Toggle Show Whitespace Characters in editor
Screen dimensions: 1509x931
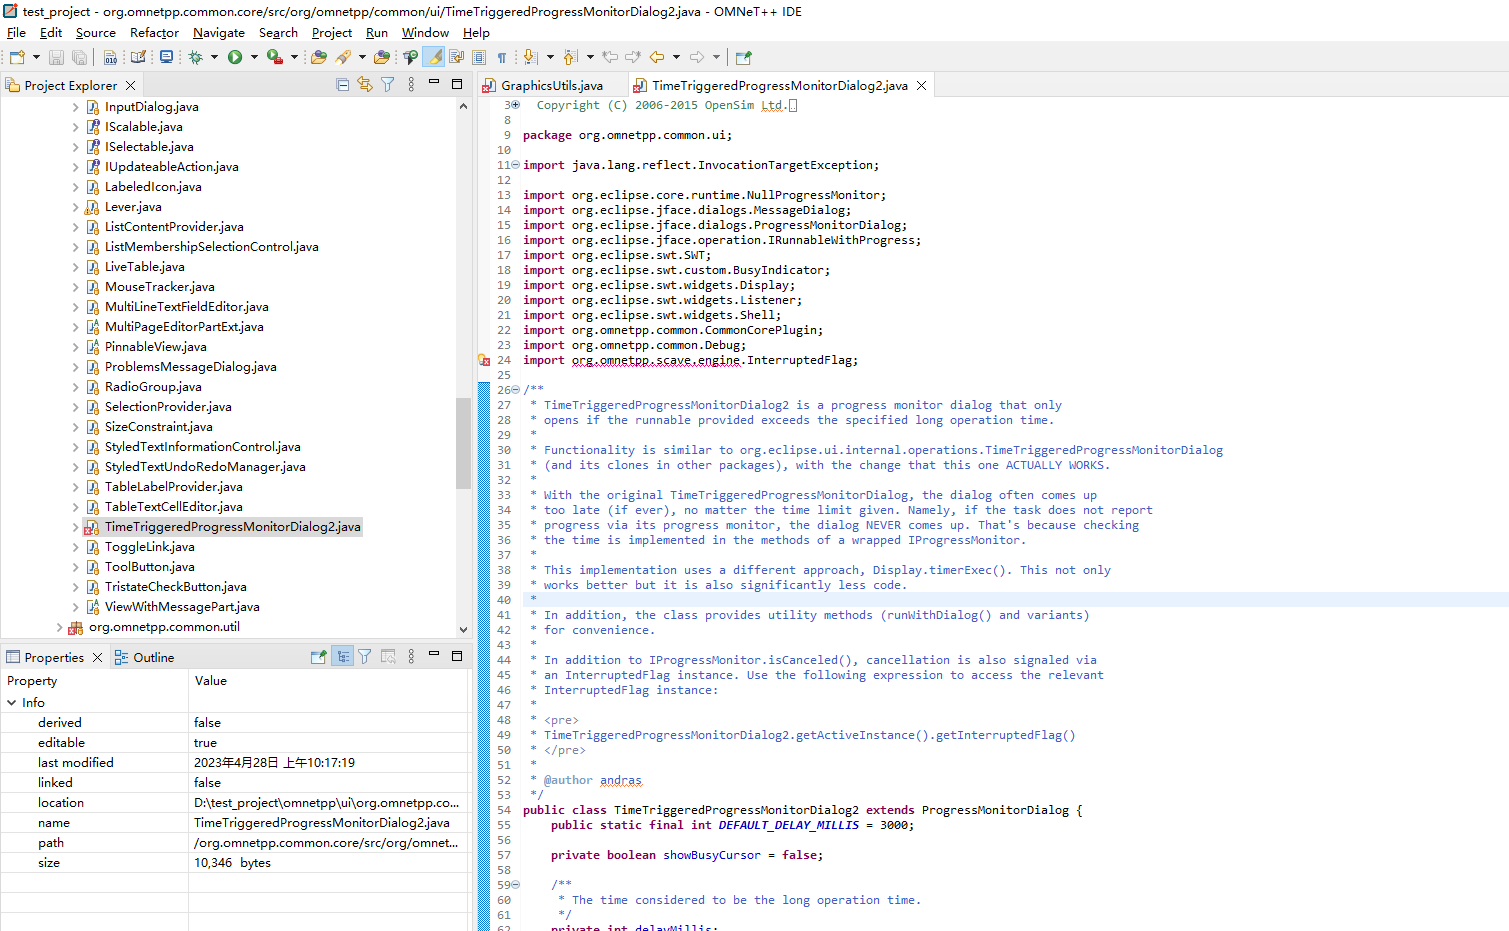(502, 57)
